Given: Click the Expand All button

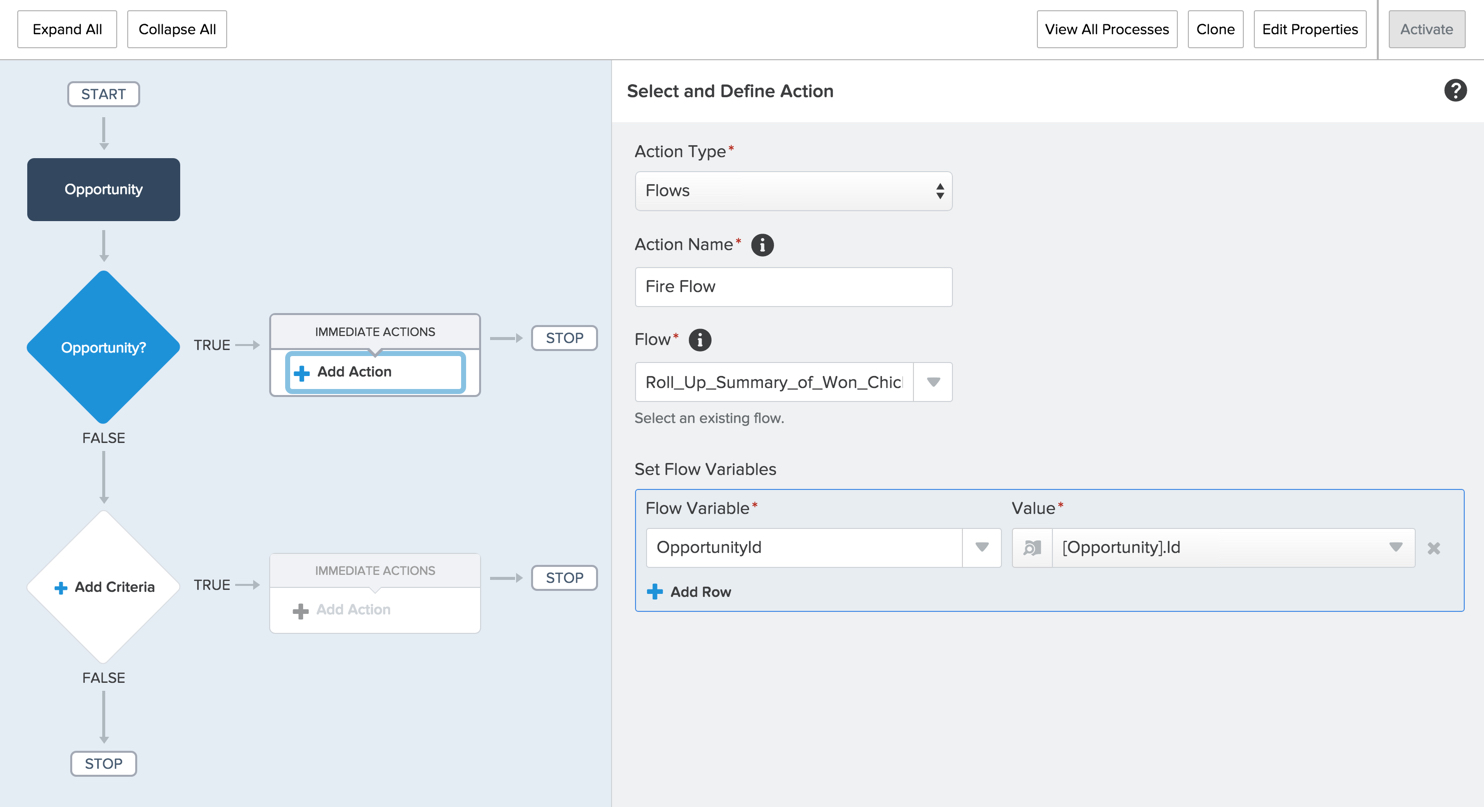Looking at the screenshot, I should pos(67,30).
